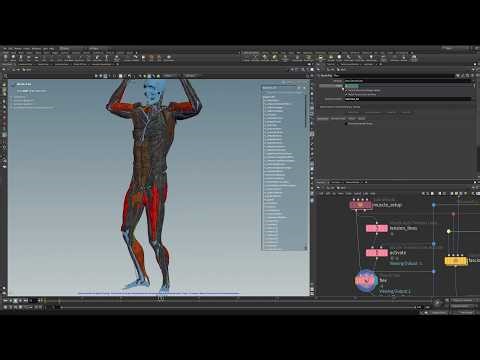480x360 pixels.
Task: Open dropdown arrow at end of green field
Action: [474, 86]
